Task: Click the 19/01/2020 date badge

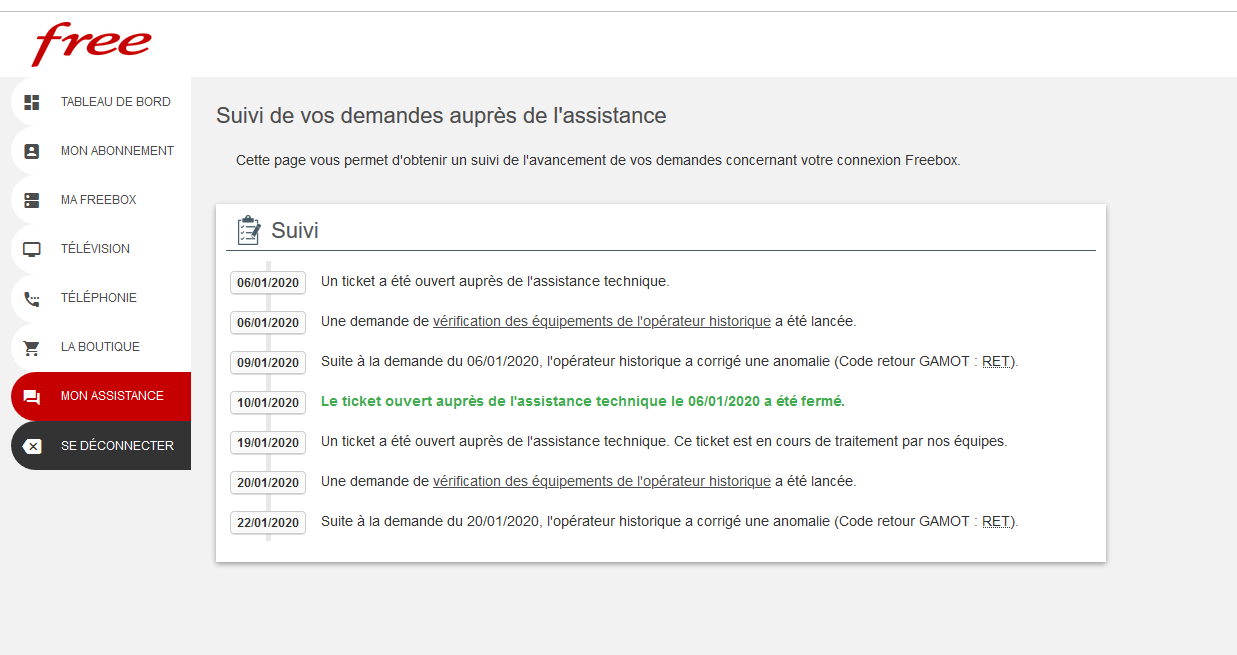Action: click(268, 442)
